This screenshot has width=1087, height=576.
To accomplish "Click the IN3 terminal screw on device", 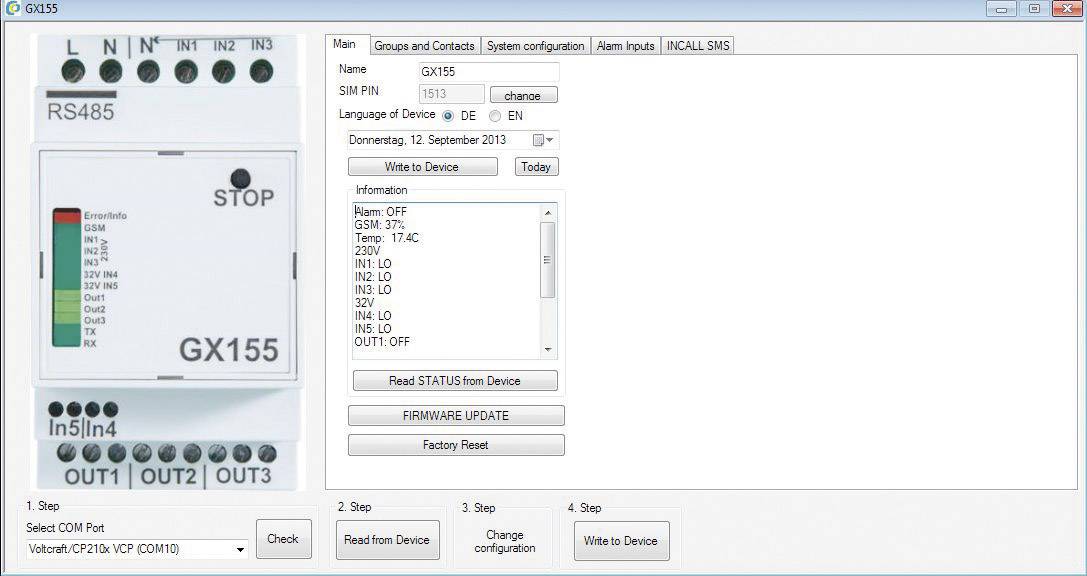I will click(261, 71).
